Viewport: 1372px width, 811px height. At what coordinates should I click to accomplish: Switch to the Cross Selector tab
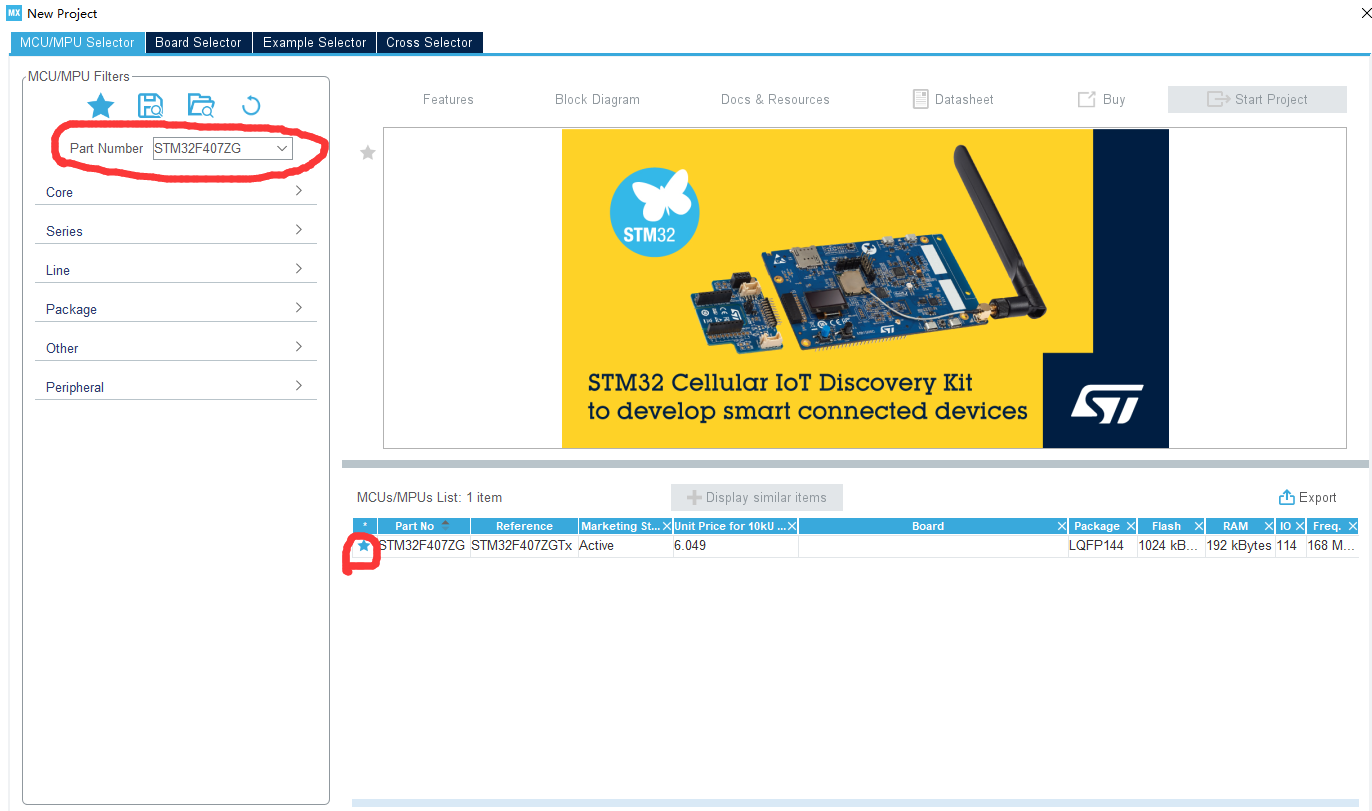pyautogui.click(x=429, y=42)
